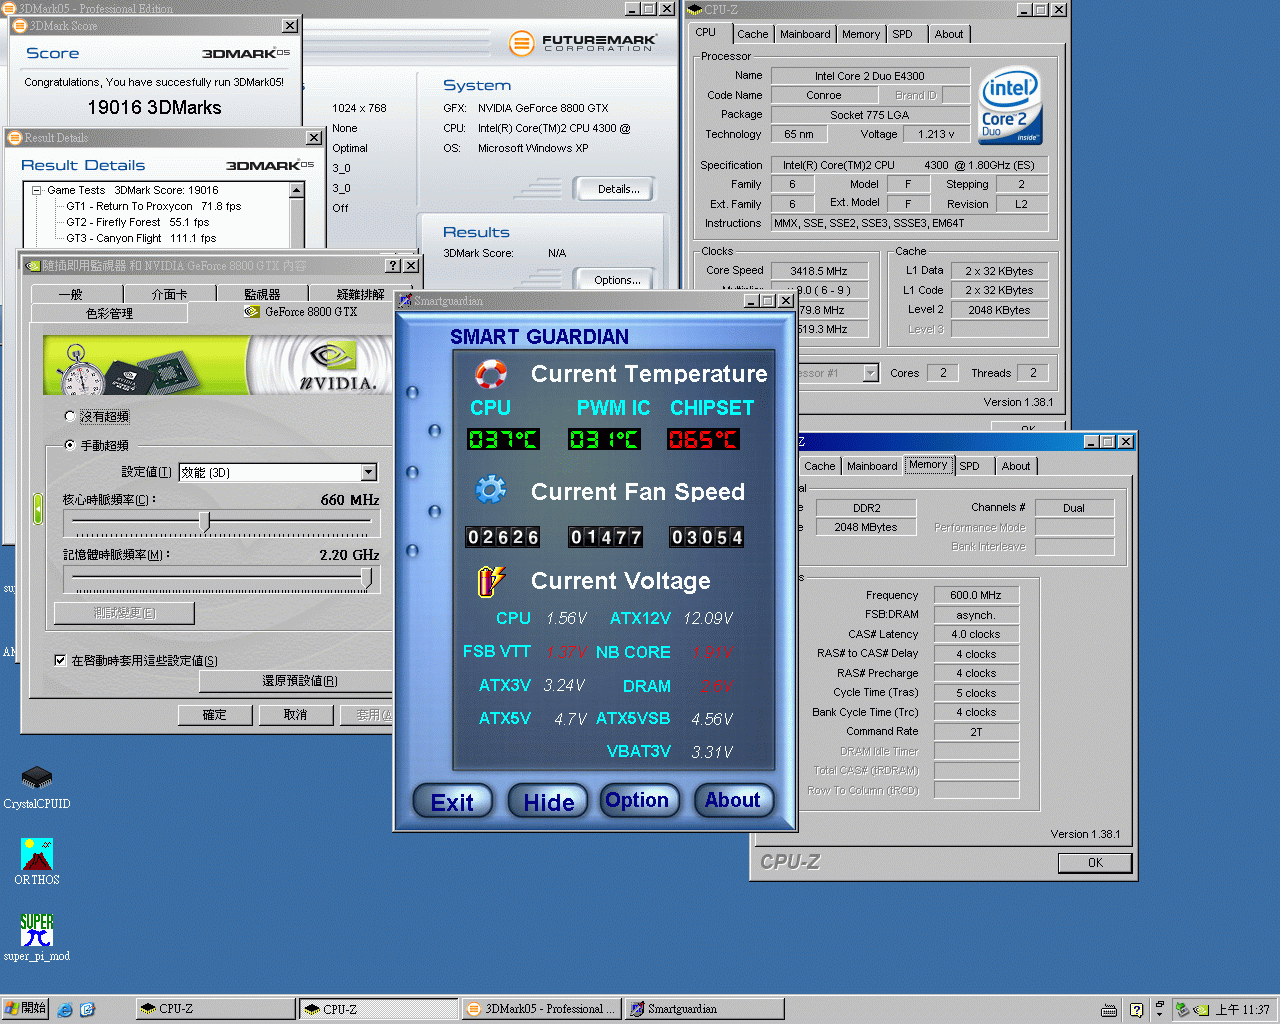This screenshot has height=1024, width=1280.
Task: Select the 介面卡 tab in NVIDIA dialog
Action: (x=169, y=294)
